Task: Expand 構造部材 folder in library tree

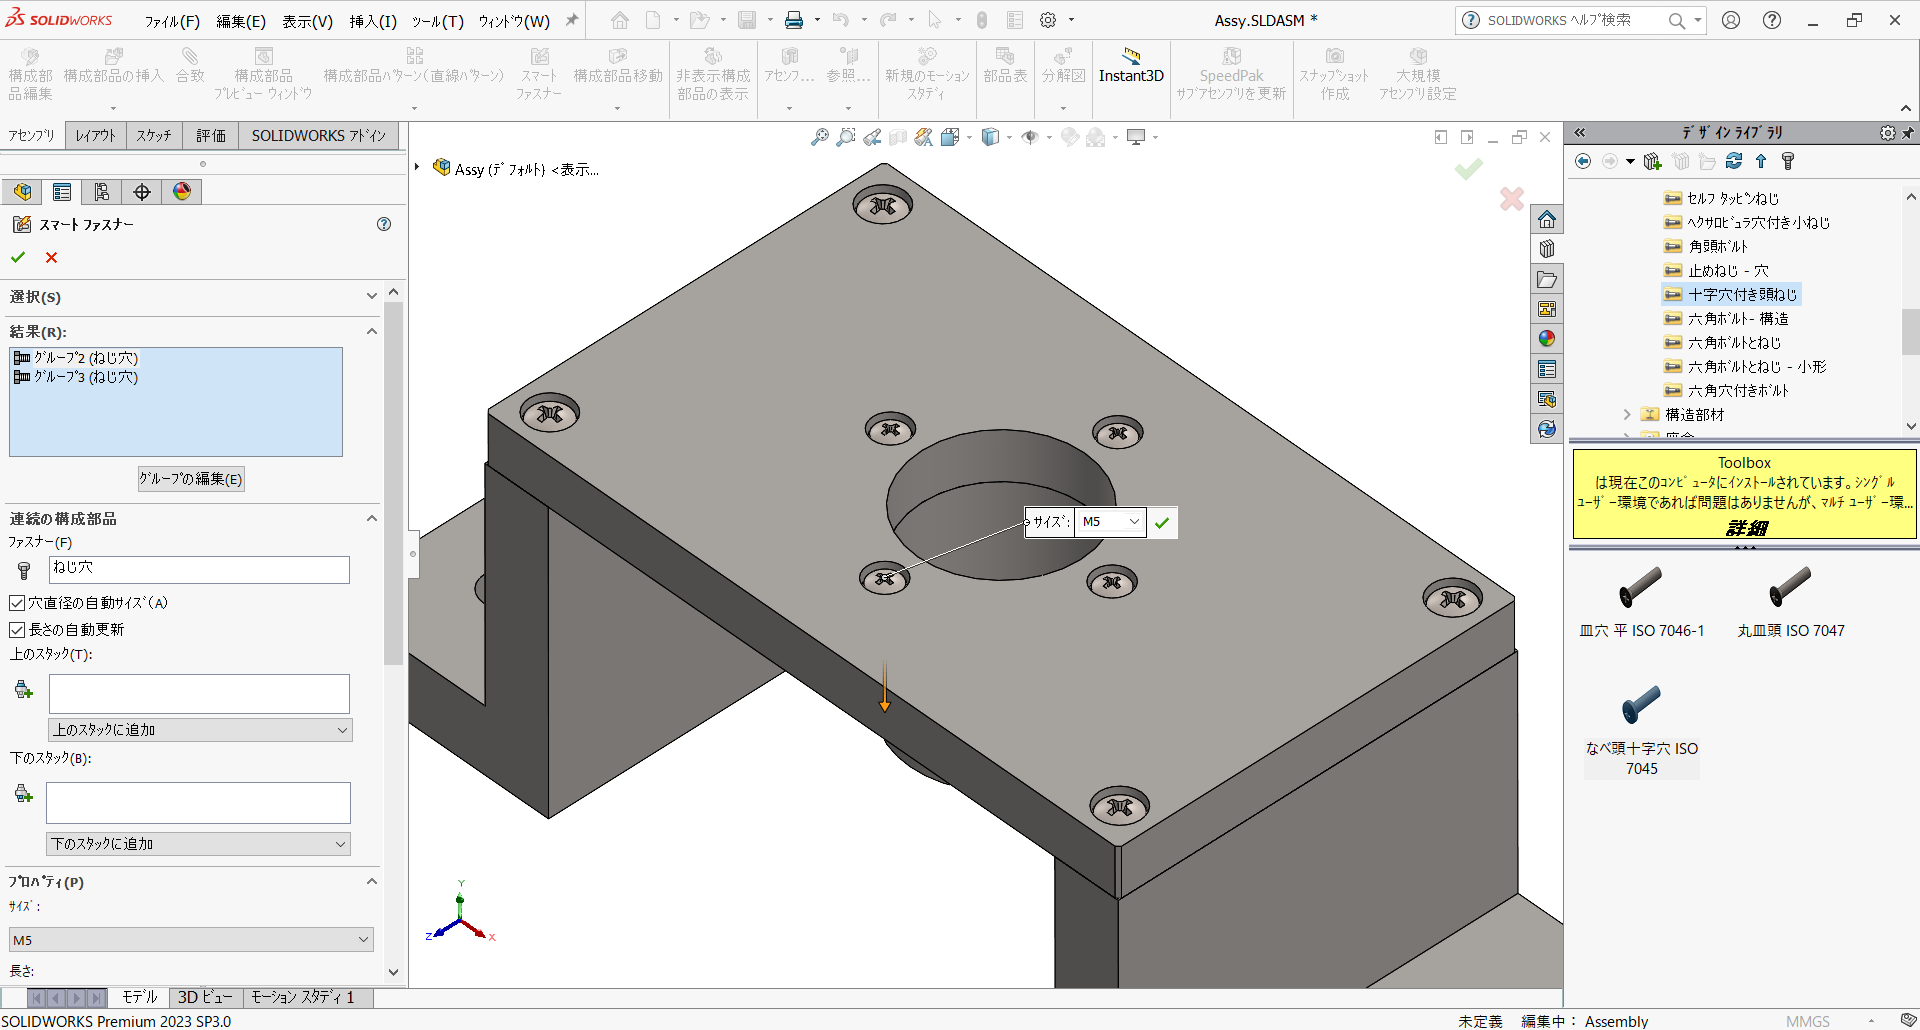Action: tap(1627, 414)
